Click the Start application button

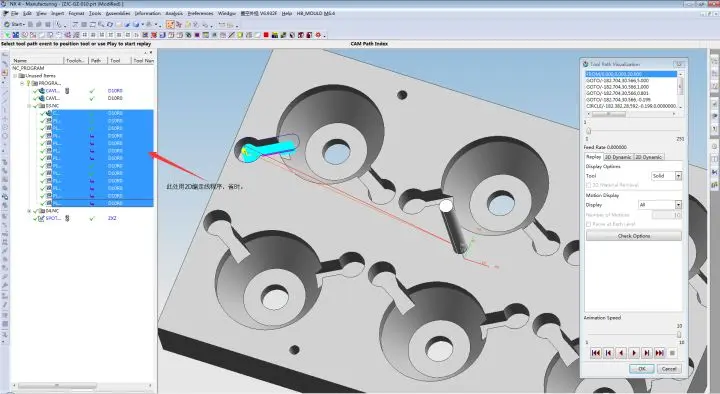point(13,24)
